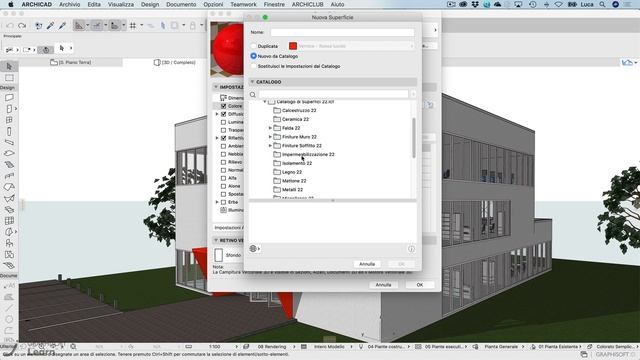The image size is (640, 360).
Task: Open the duplicate source surface dropdown
Action: [351, 46]
